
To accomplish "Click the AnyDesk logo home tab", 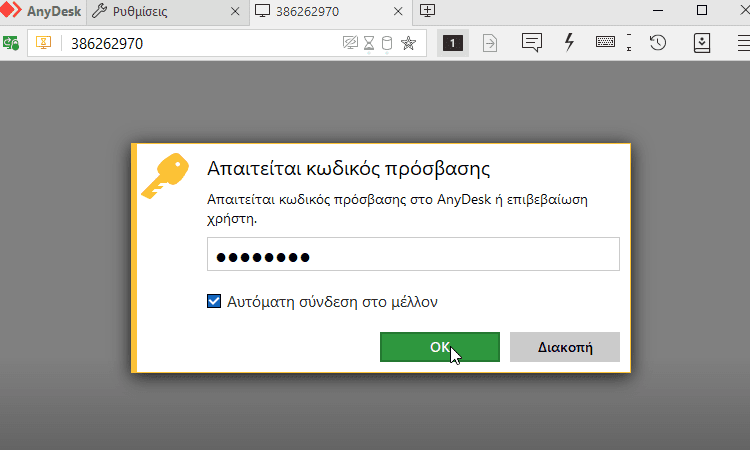I will point(42,11).
